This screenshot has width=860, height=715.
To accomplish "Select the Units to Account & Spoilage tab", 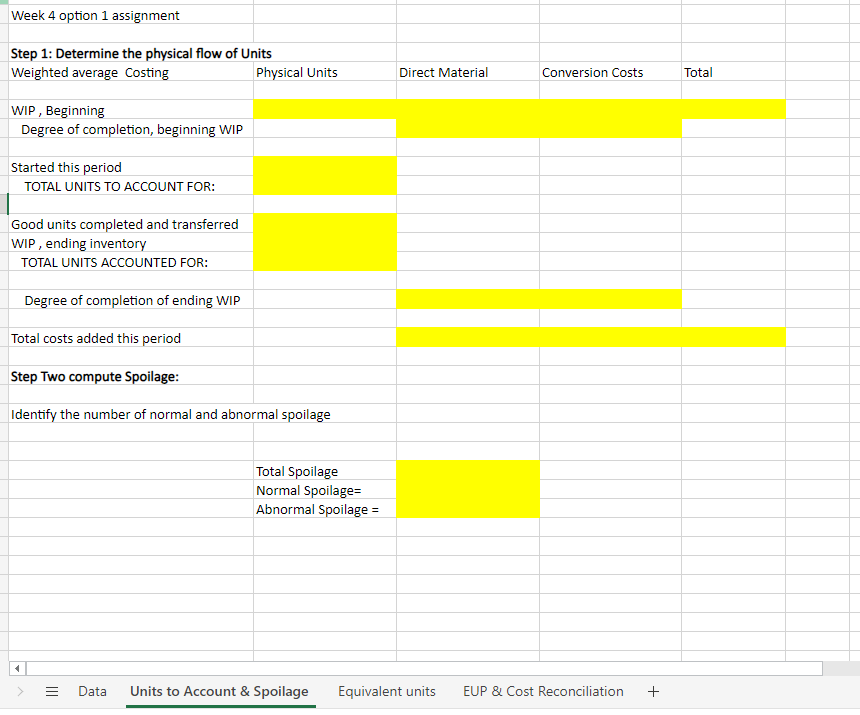I will pos(219,691).
